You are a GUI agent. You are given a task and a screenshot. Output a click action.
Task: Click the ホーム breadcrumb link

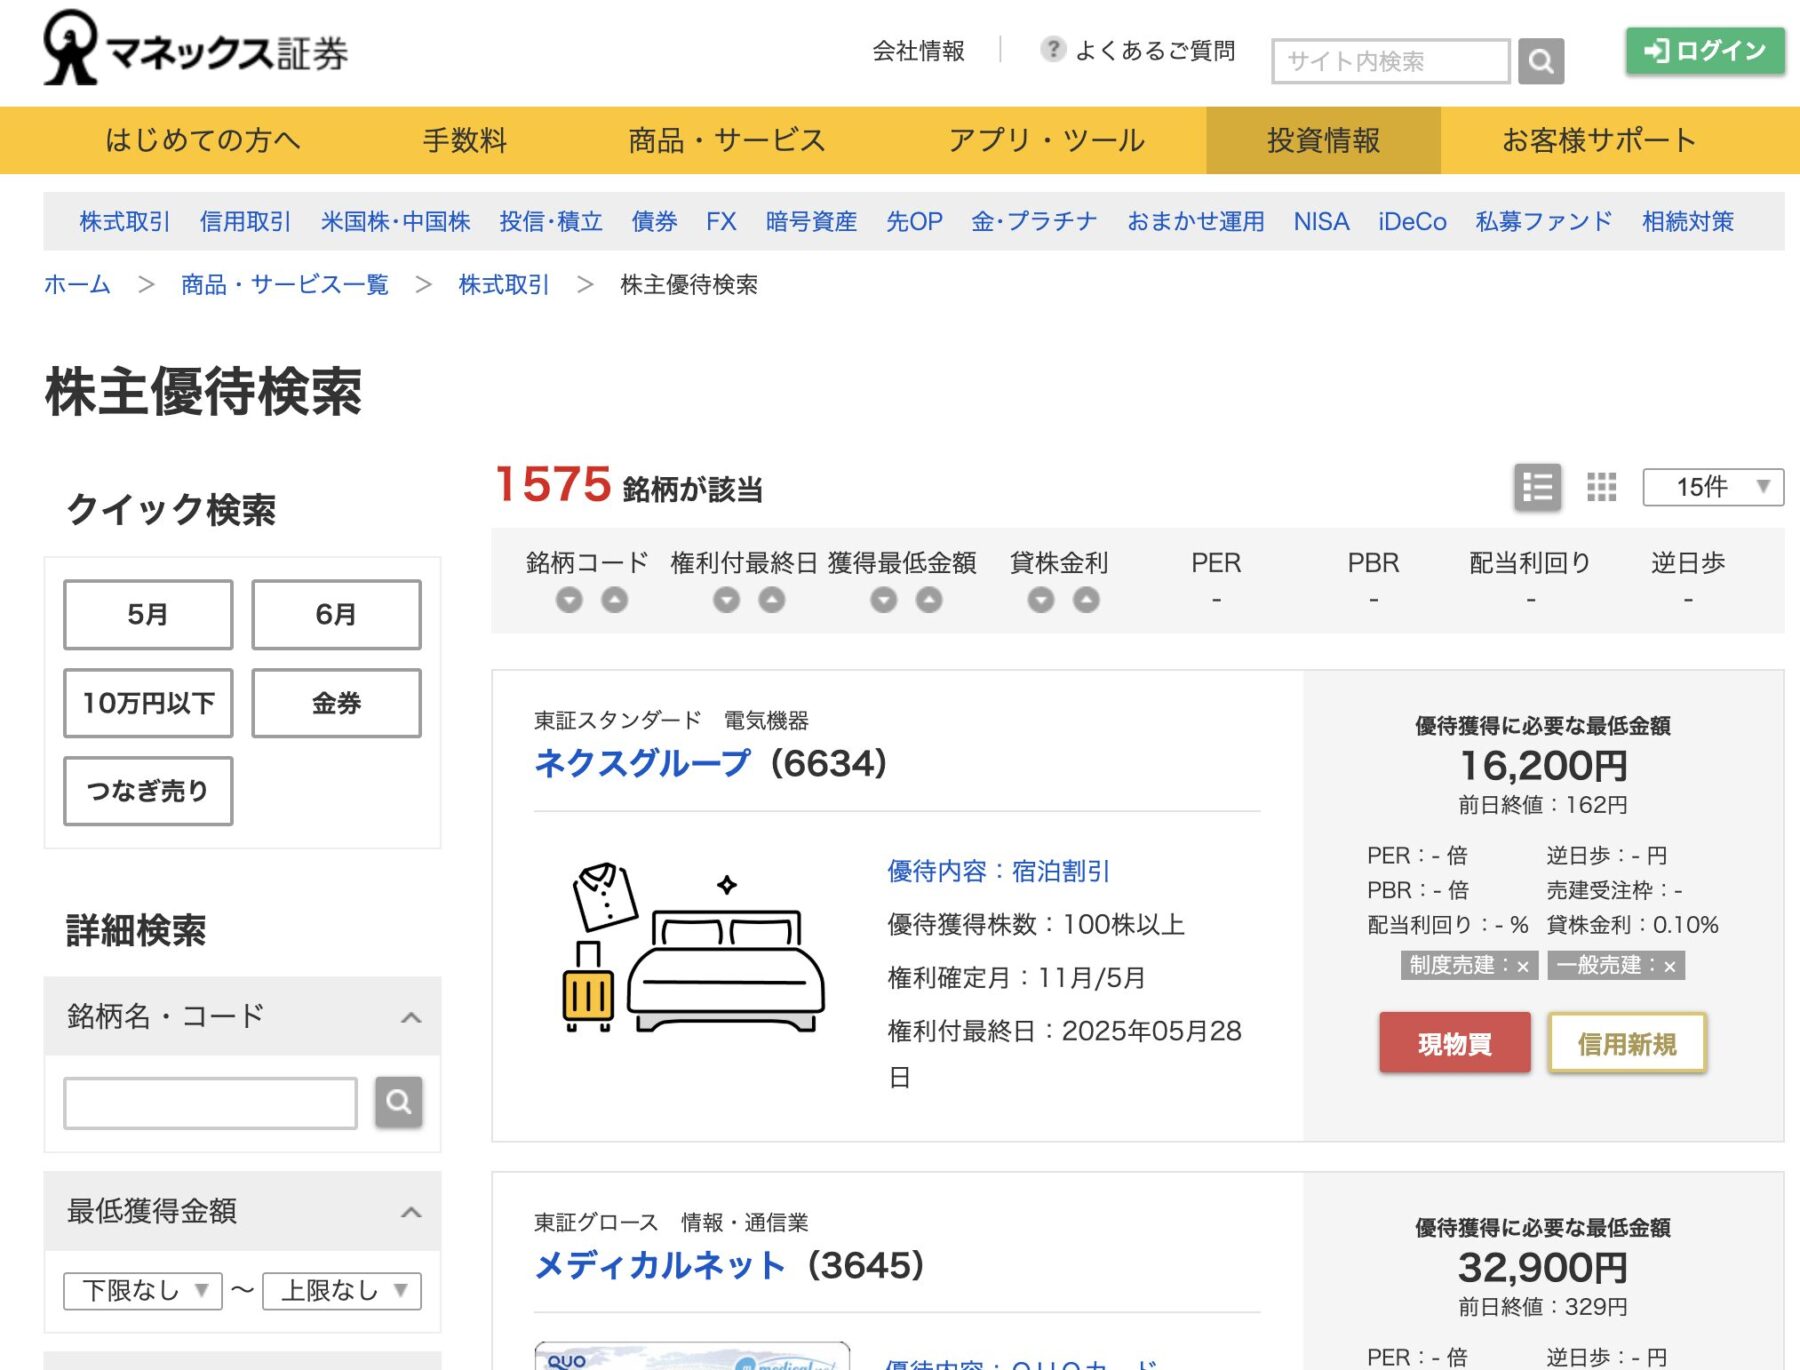(77, 284)
